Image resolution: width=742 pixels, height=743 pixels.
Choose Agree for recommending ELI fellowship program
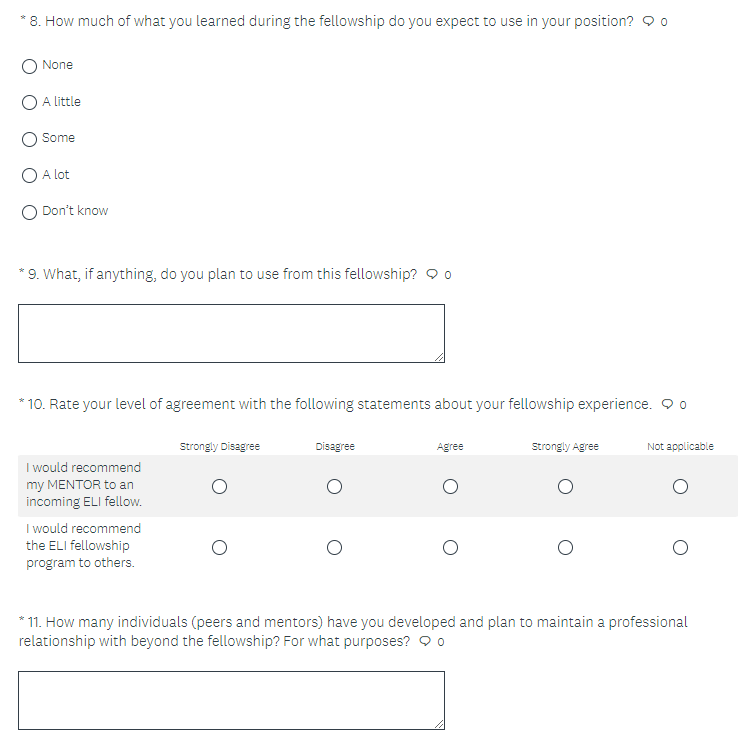(450, 547)
